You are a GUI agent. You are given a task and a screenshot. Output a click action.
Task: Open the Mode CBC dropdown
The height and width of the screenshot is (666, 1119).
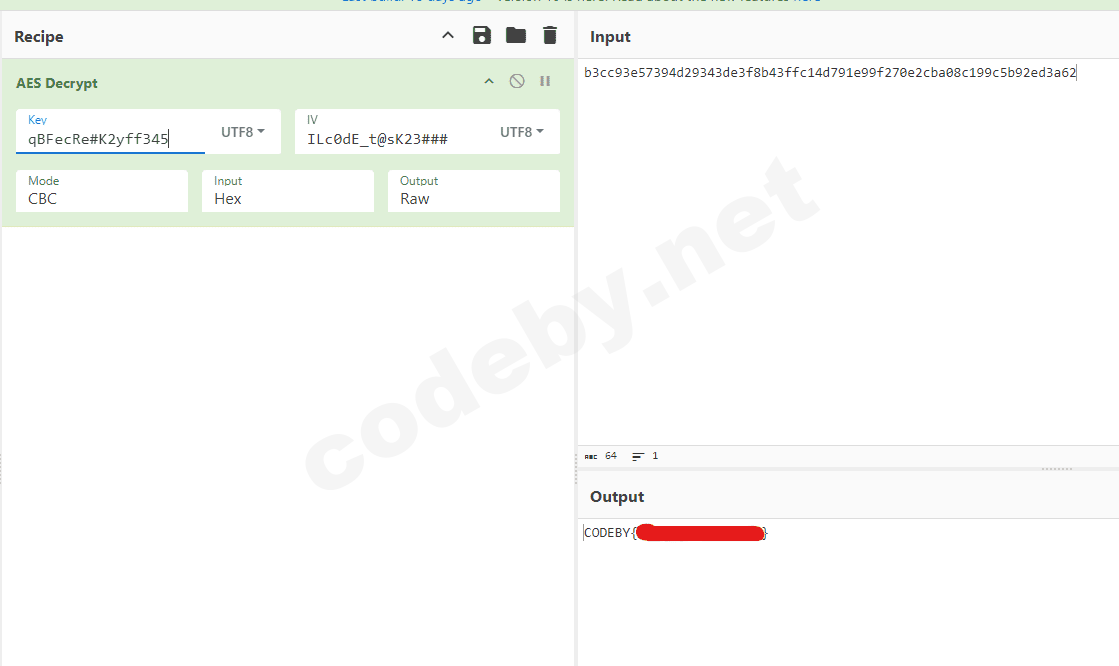click(102, 191)
